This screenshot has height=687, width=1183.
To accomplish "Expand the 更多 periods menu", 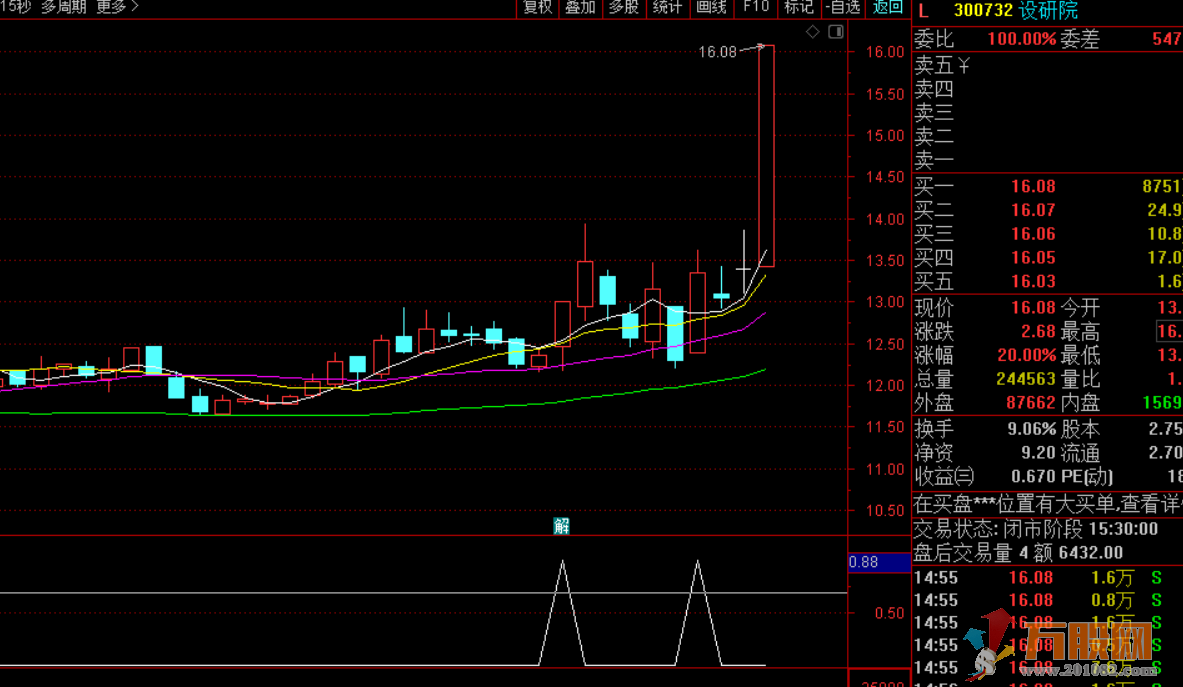I will 117,7.
